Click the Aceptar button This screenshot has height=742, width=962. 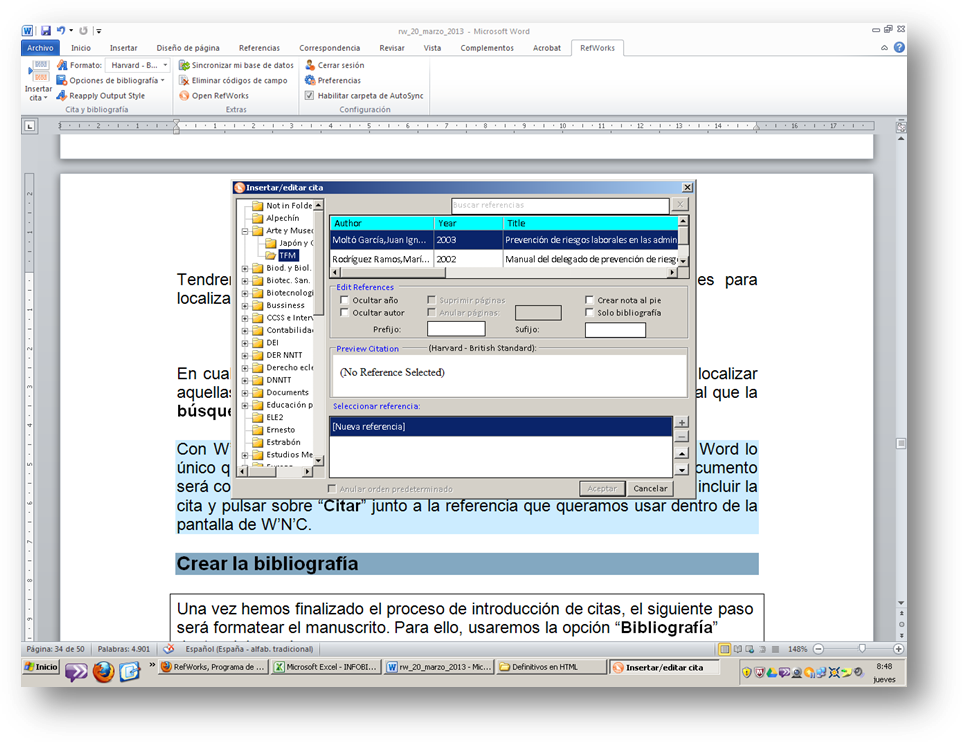pyautogui.click(x=602, y=489)
